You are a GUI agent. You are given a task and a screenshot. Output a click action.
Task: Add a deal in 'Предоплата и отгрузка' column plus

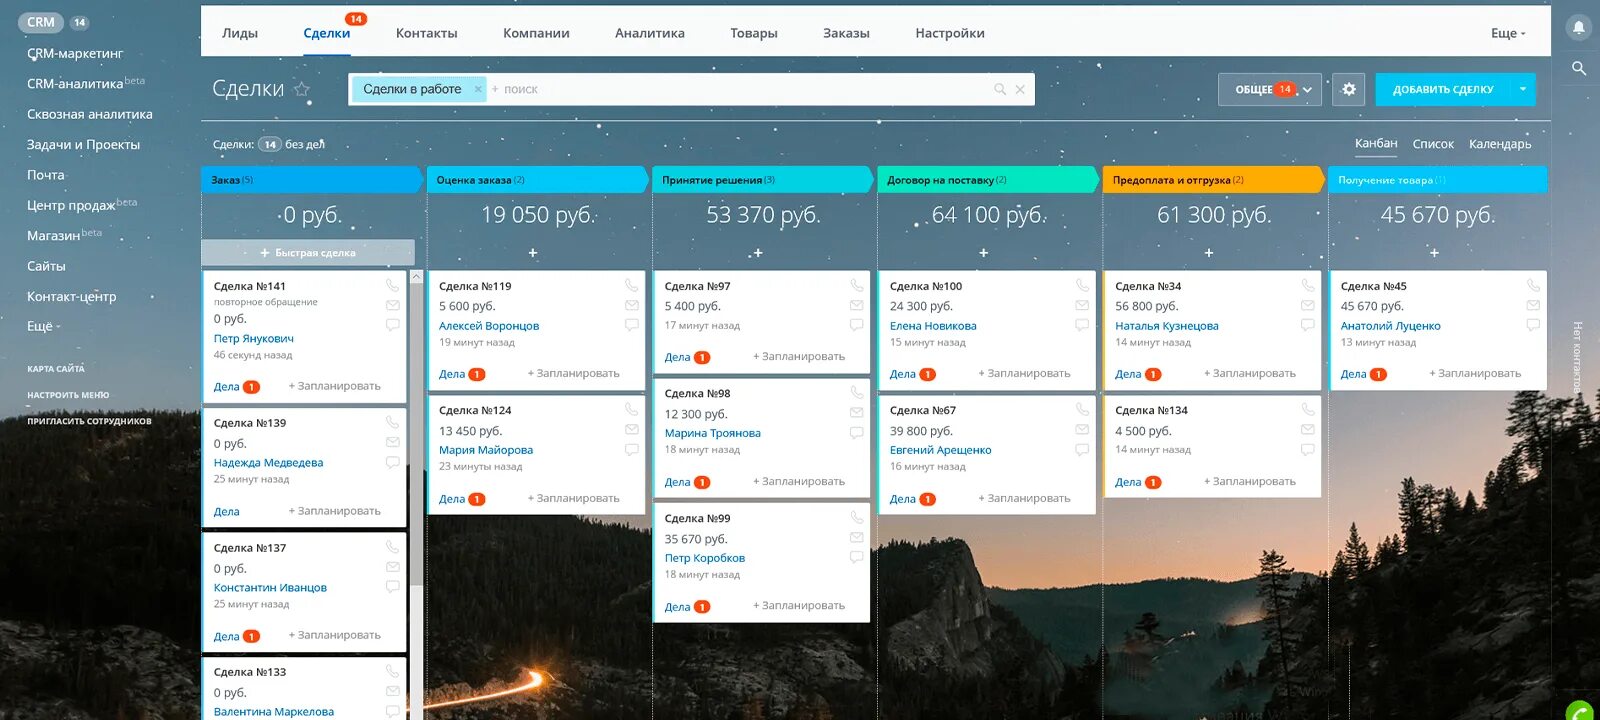click(1209, 253)
